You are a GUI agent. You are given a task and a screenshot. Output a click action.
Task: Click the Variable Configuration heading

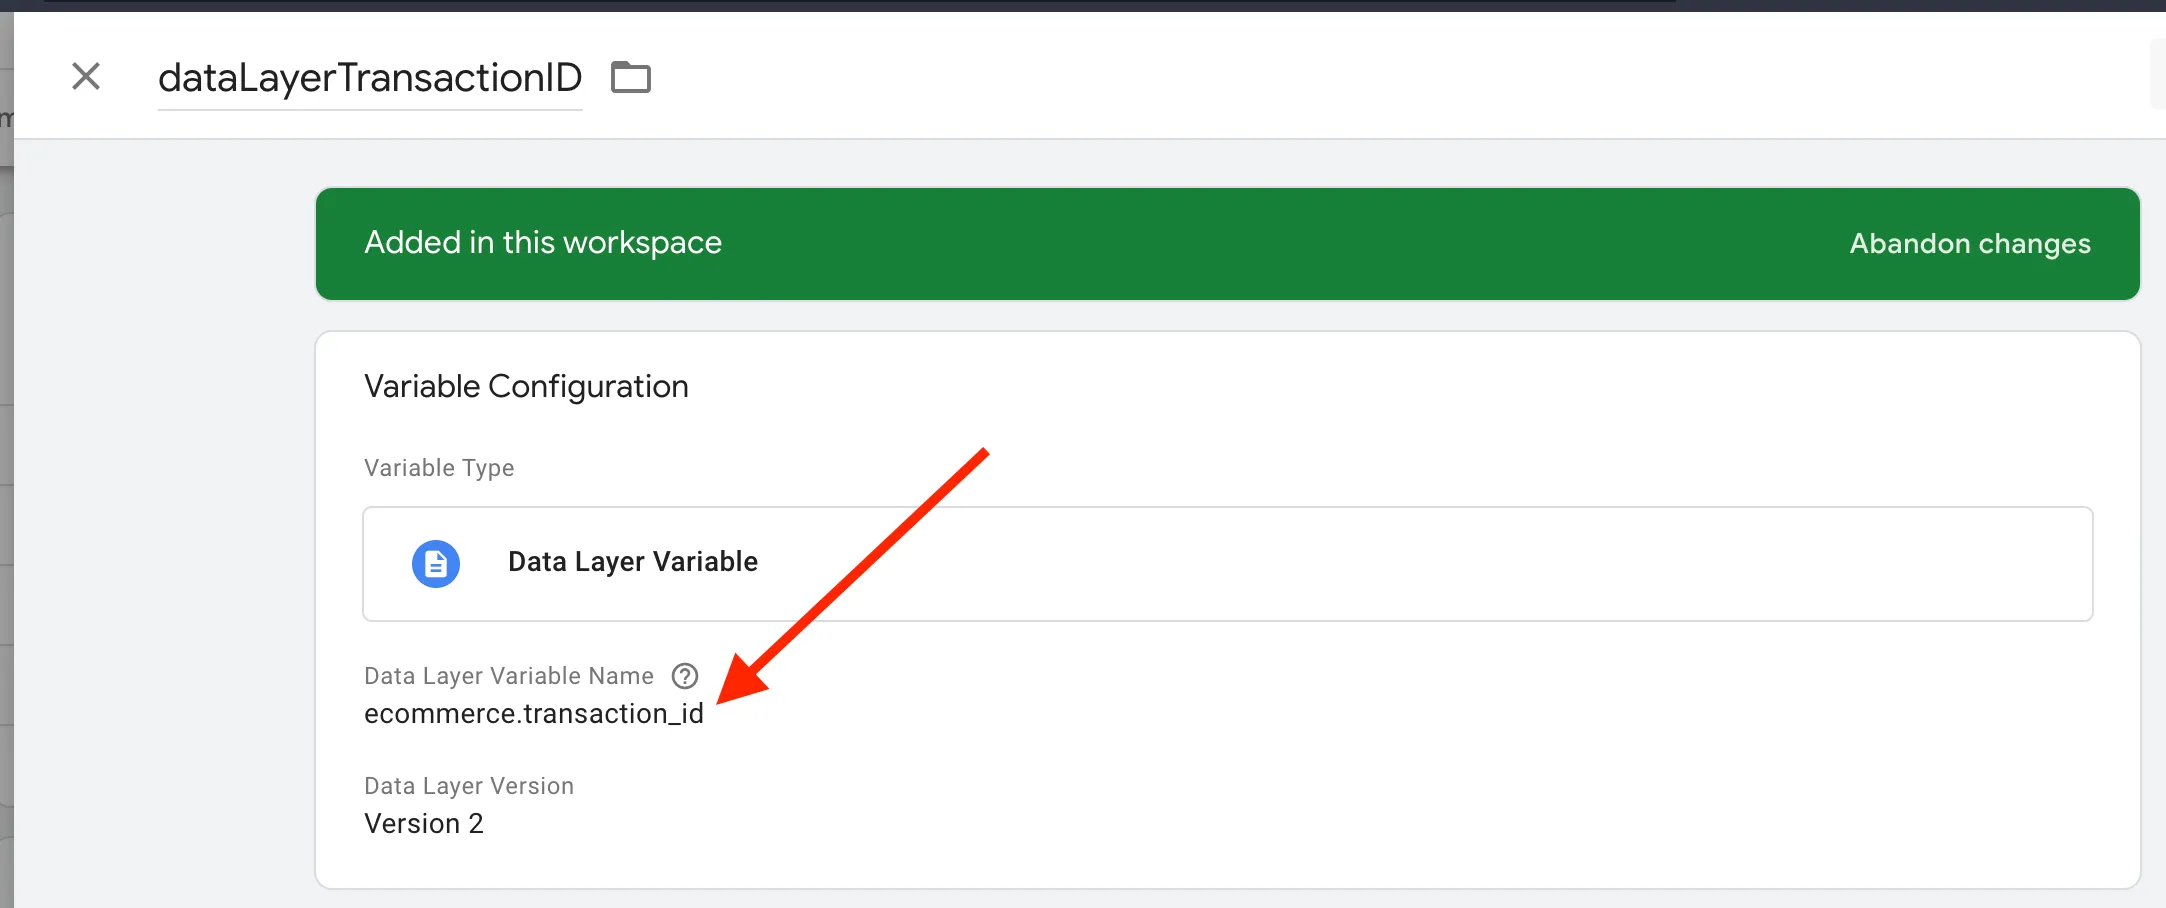click(526, 387)
